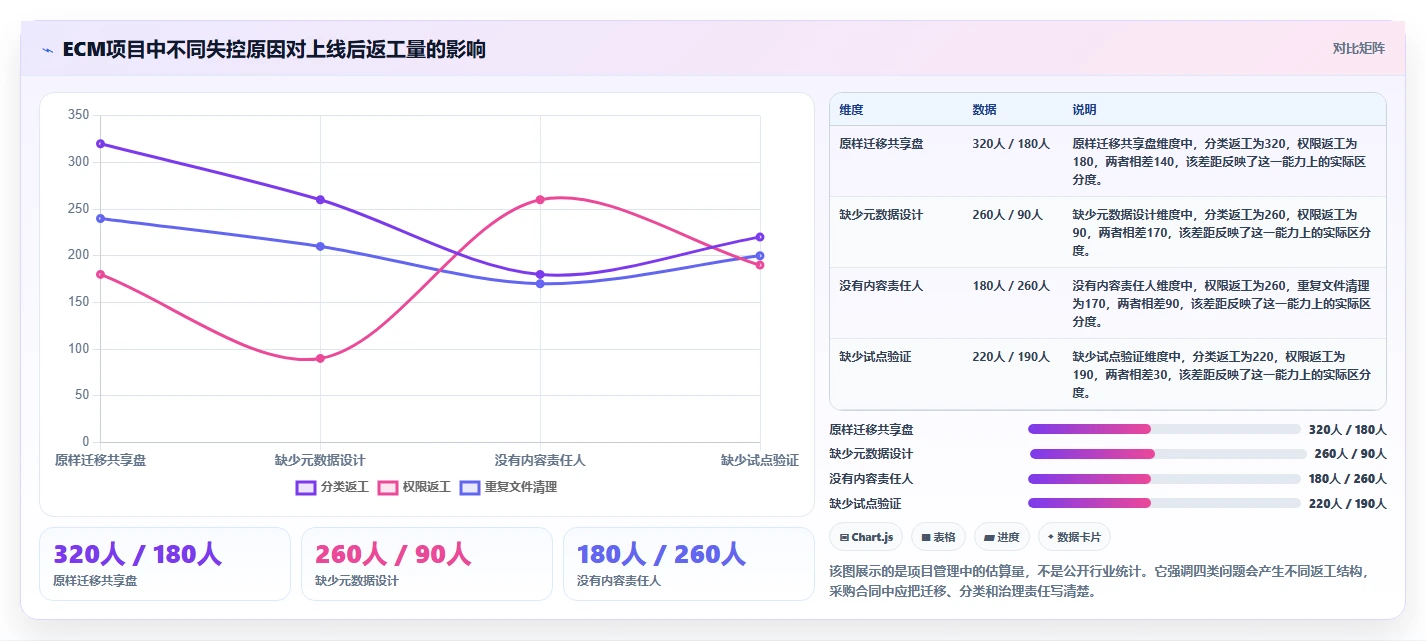
Task: Click the lightning icon beside the title
Action: 47,49
